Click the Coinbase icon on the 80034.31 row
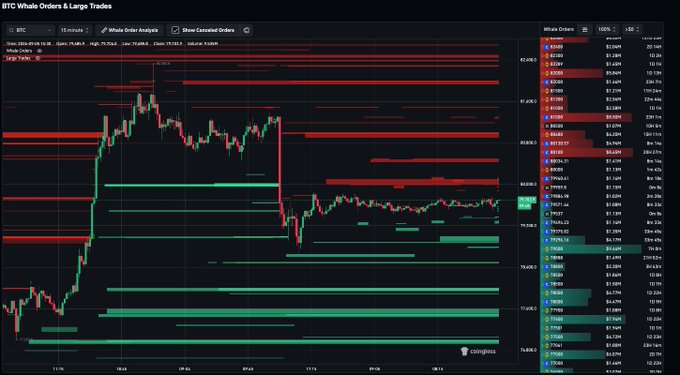680x375 pixels. click(x=547, y=161)
